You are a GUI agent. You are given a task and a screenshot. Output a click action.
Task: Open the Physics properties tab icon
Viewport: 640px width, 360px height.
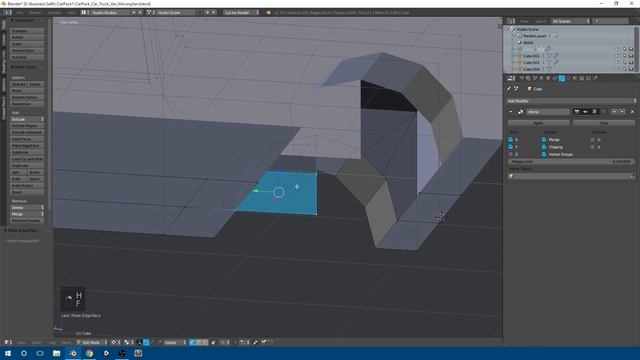click(595, 78)
